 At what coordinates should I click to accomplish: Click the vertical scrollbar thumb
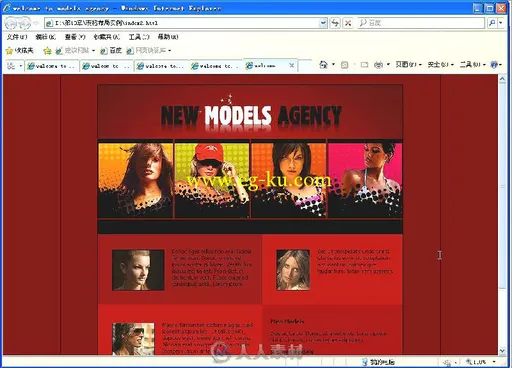pyautogui.click(x=502, y=187)
